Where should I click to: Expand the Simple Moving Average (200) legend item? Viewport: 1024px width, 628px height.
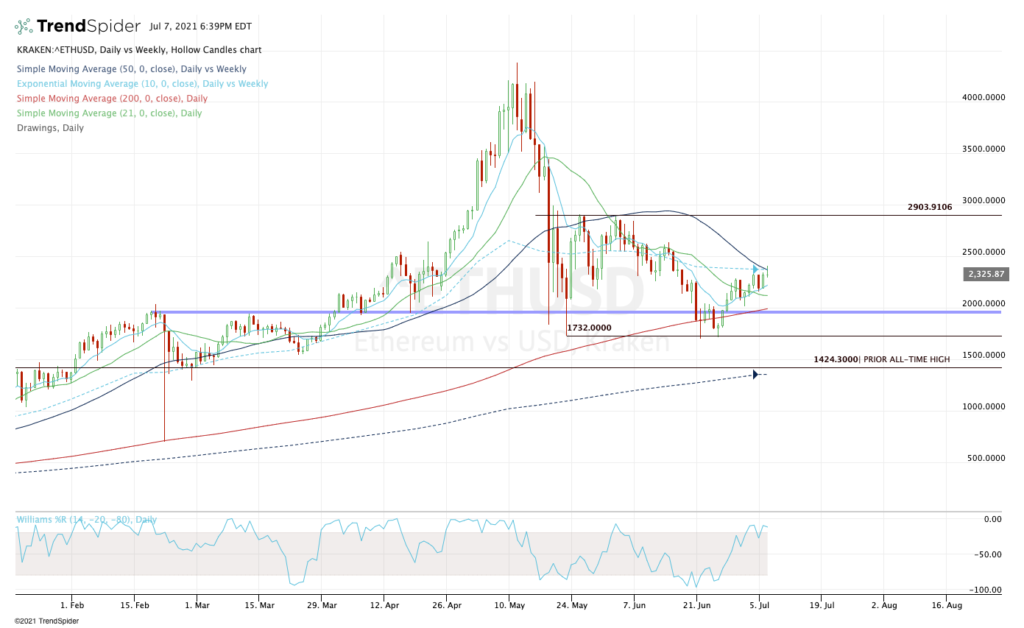click(115, 98)
